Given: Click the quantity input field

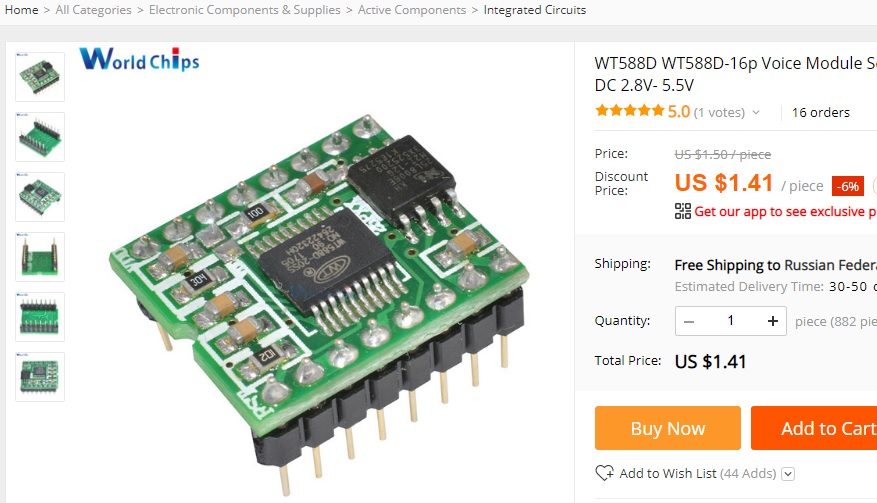Looking at the screenshot, I should click(730, 321).
